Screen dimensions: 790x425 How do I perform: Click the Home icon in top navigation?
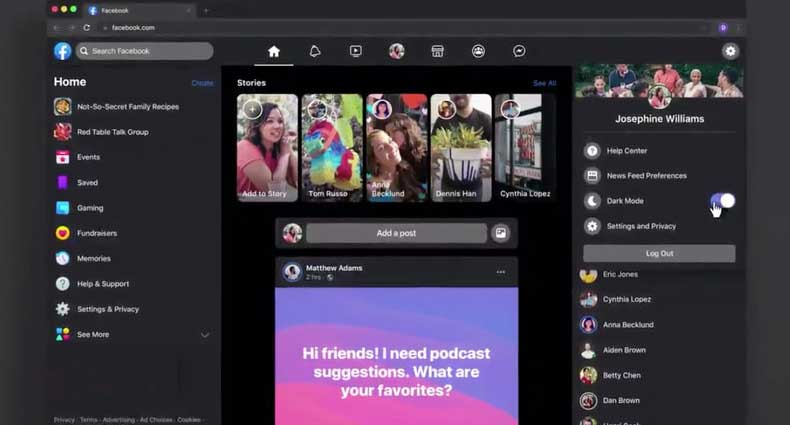(x=274, y=51)
